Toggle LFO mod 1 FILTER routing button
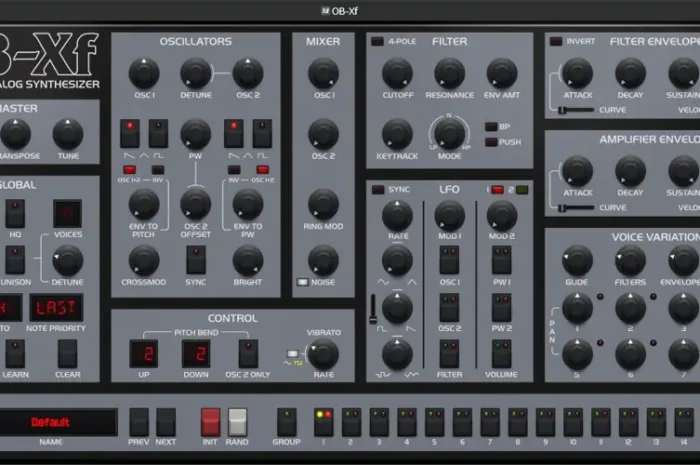 (x=449, y=354)
